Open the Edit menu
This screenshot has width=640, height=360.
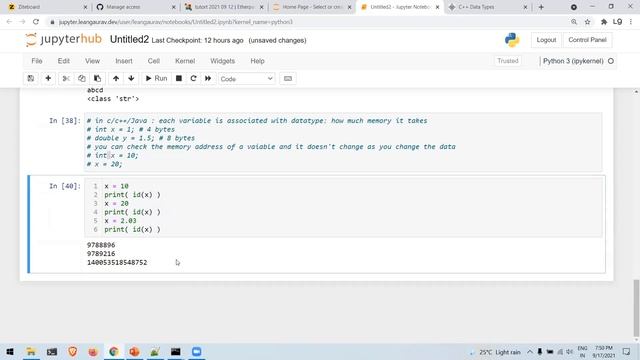64,61
